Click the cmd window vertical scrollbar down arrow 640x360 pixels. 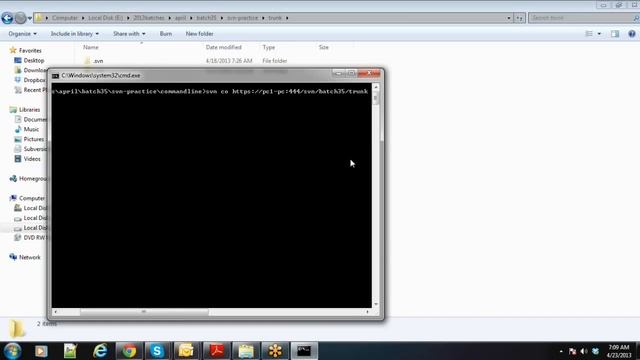pyautogui.click(x=376, y=304)
